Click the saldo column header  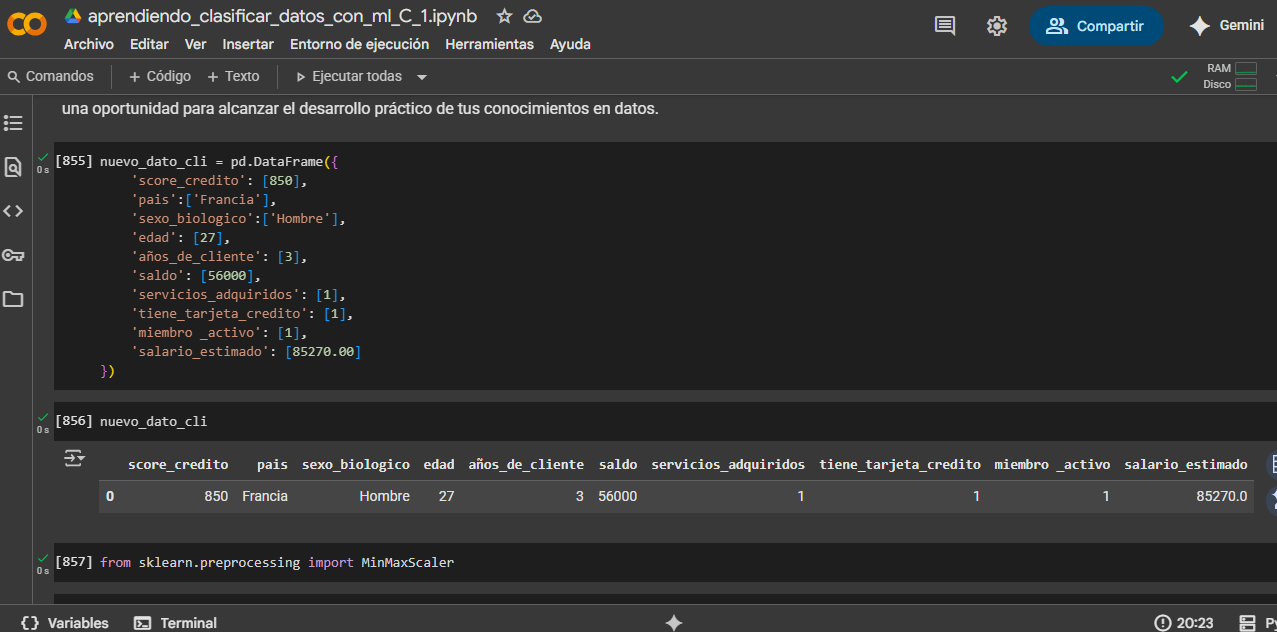point(618,464)
